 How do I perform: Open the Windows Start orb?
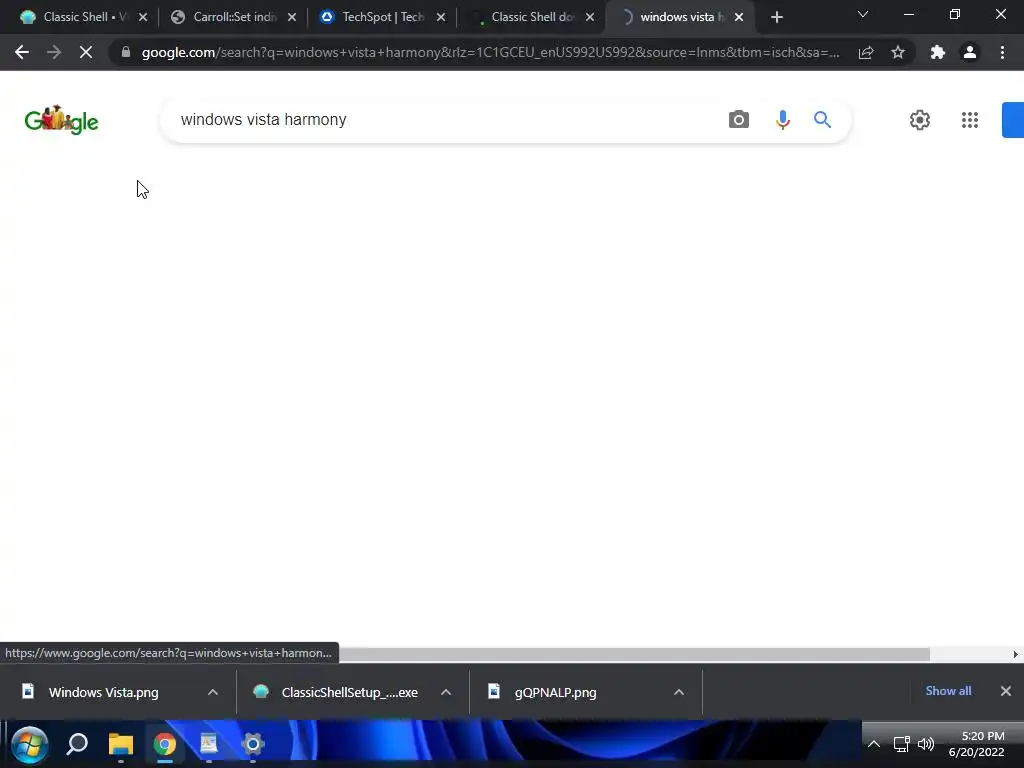point(29,744)
